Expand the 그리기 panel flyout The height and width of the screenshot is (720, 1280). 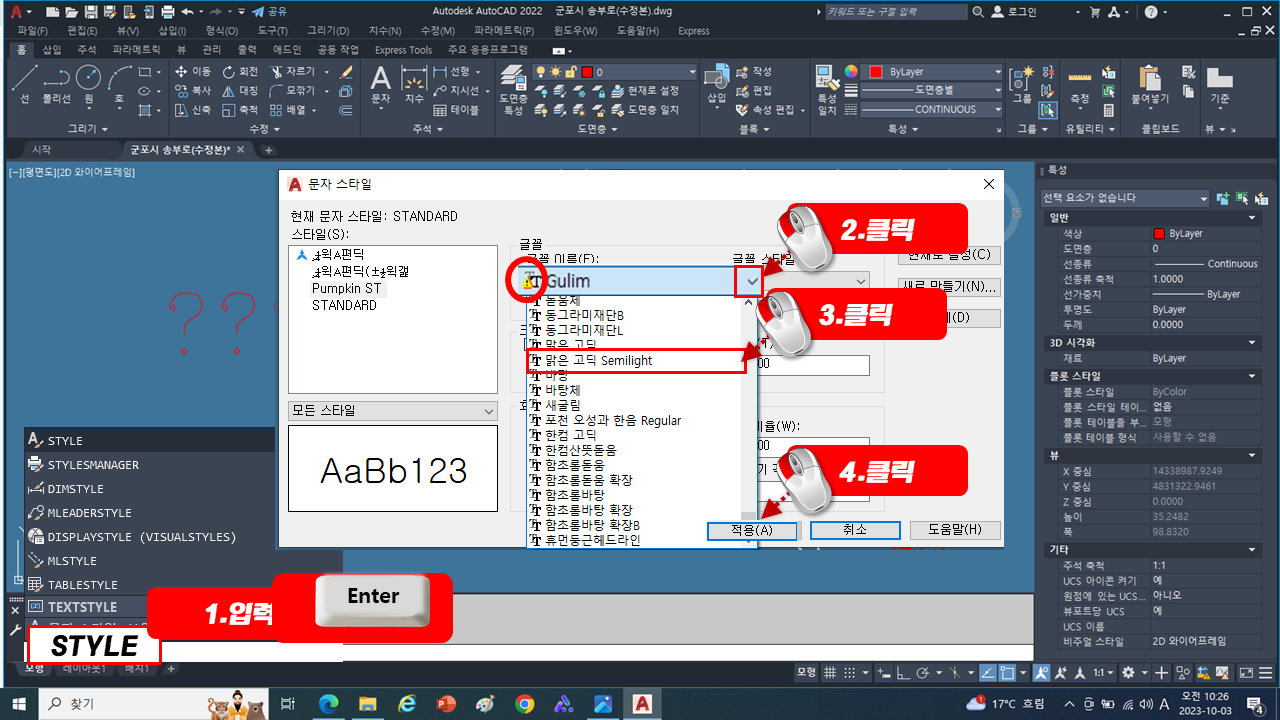pos(88,129)
